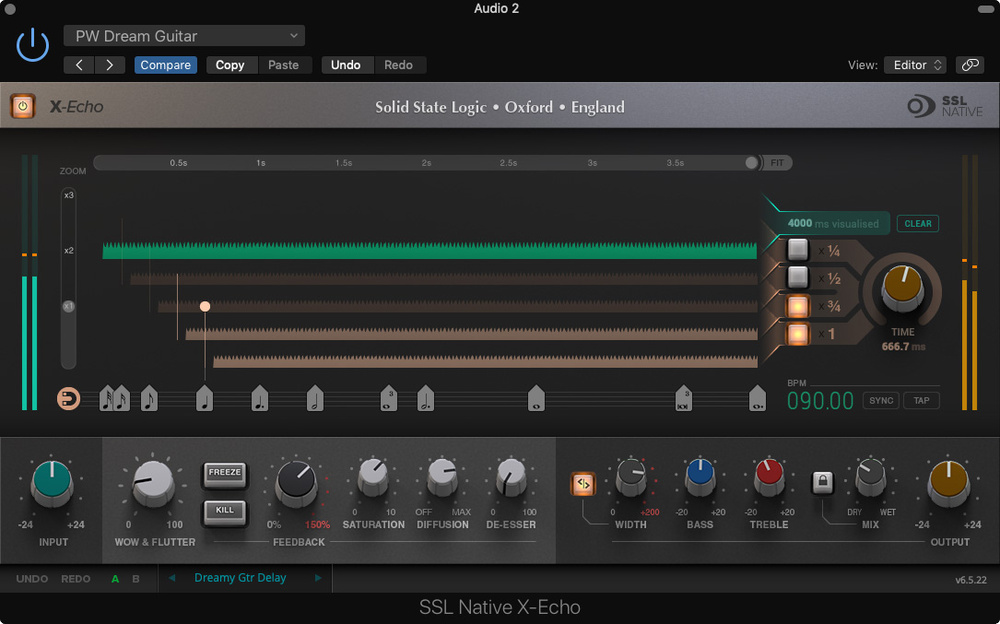1000x624 pixels.
Task: Select preset slot B
Action: pyautogui.click(x=136, y=579)
